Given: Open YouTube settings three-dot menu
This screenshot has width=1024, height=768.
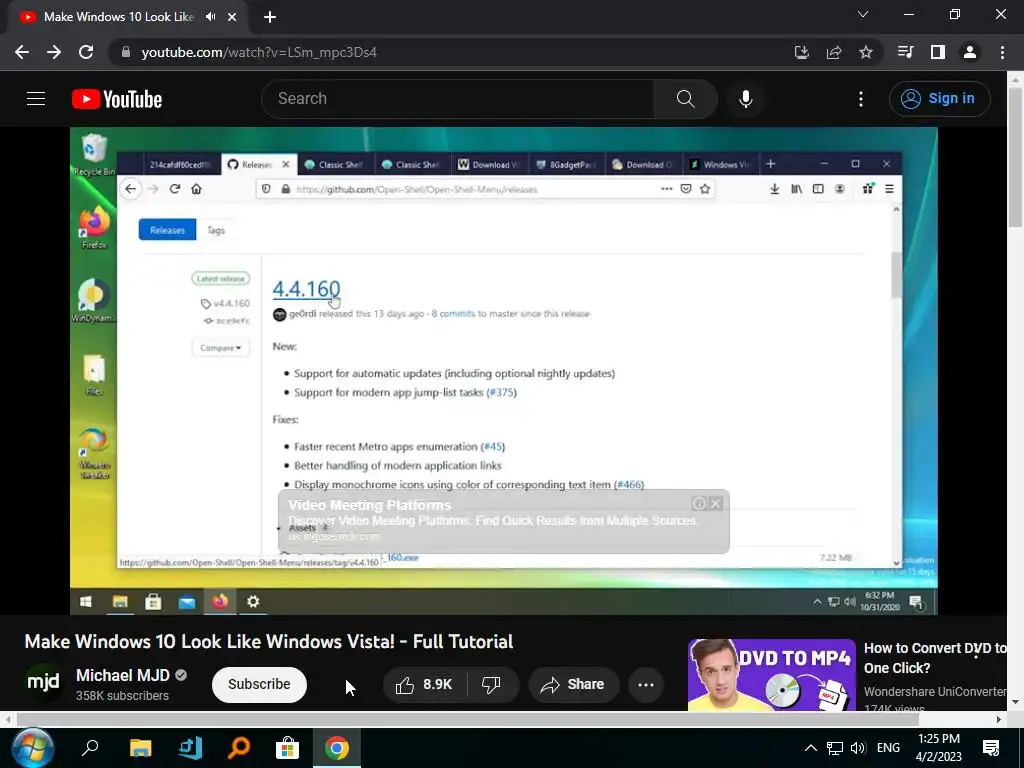Looking at the screenshot, I should (x=861, y=99).
